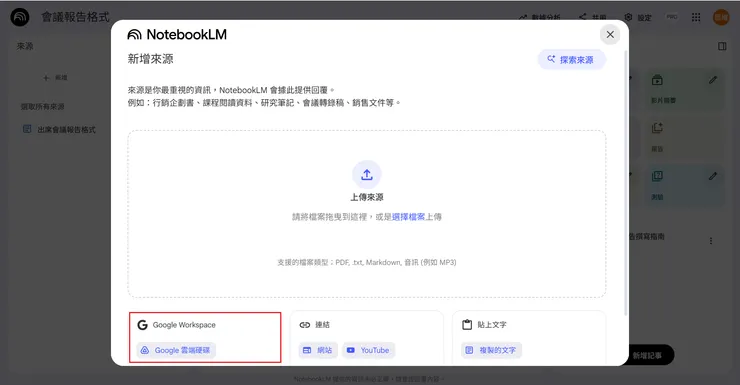Click the pencil icon on the 影片摘要 card
Viewport: 740px width, 385px height.
pos(713,80)
